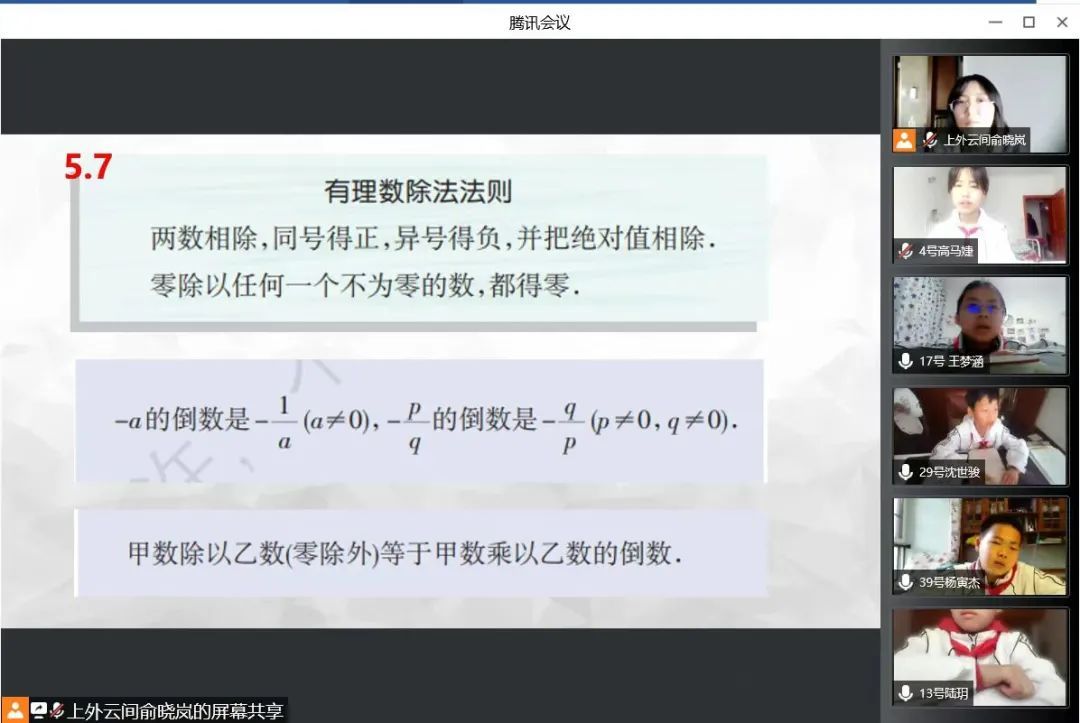The image size is (1080, 723).
Task: Select the 17号 王梦涵 video thumbnail
Action: click(x=979, y=325)
